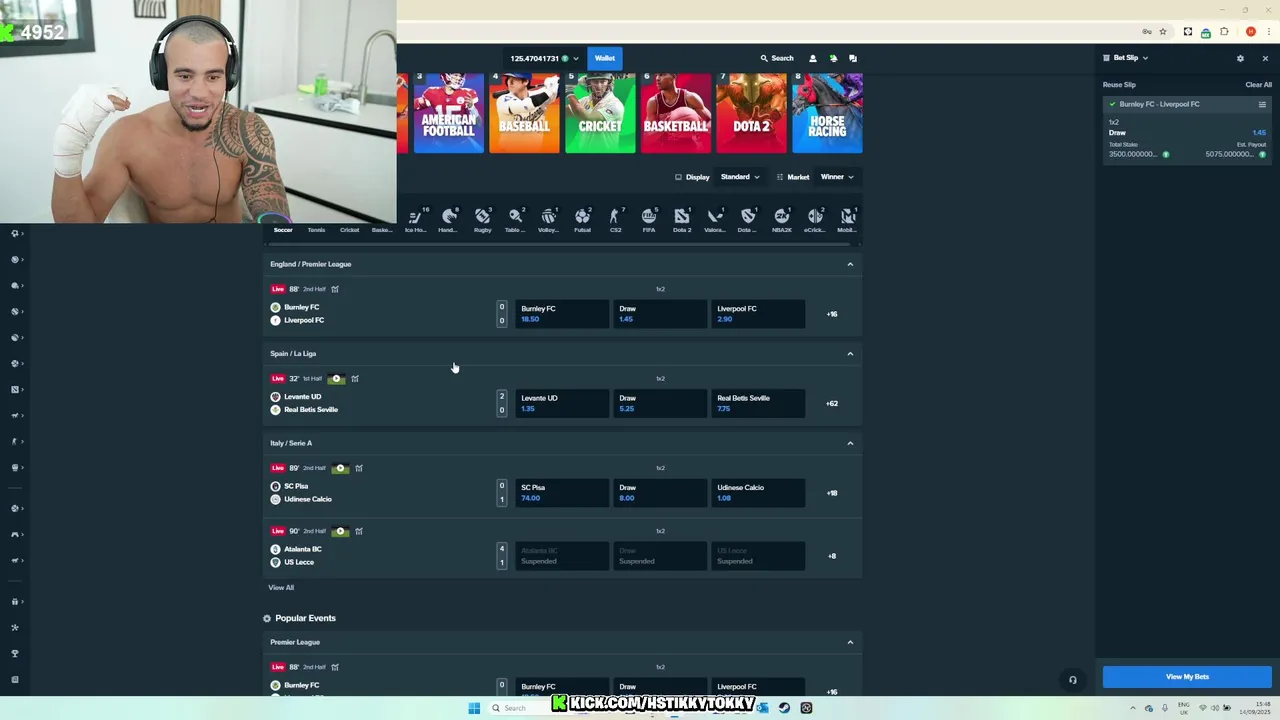The image size is (1280, 720).
Task: Bet on Burnley FC at 18.50
Action: coord(562,314)
